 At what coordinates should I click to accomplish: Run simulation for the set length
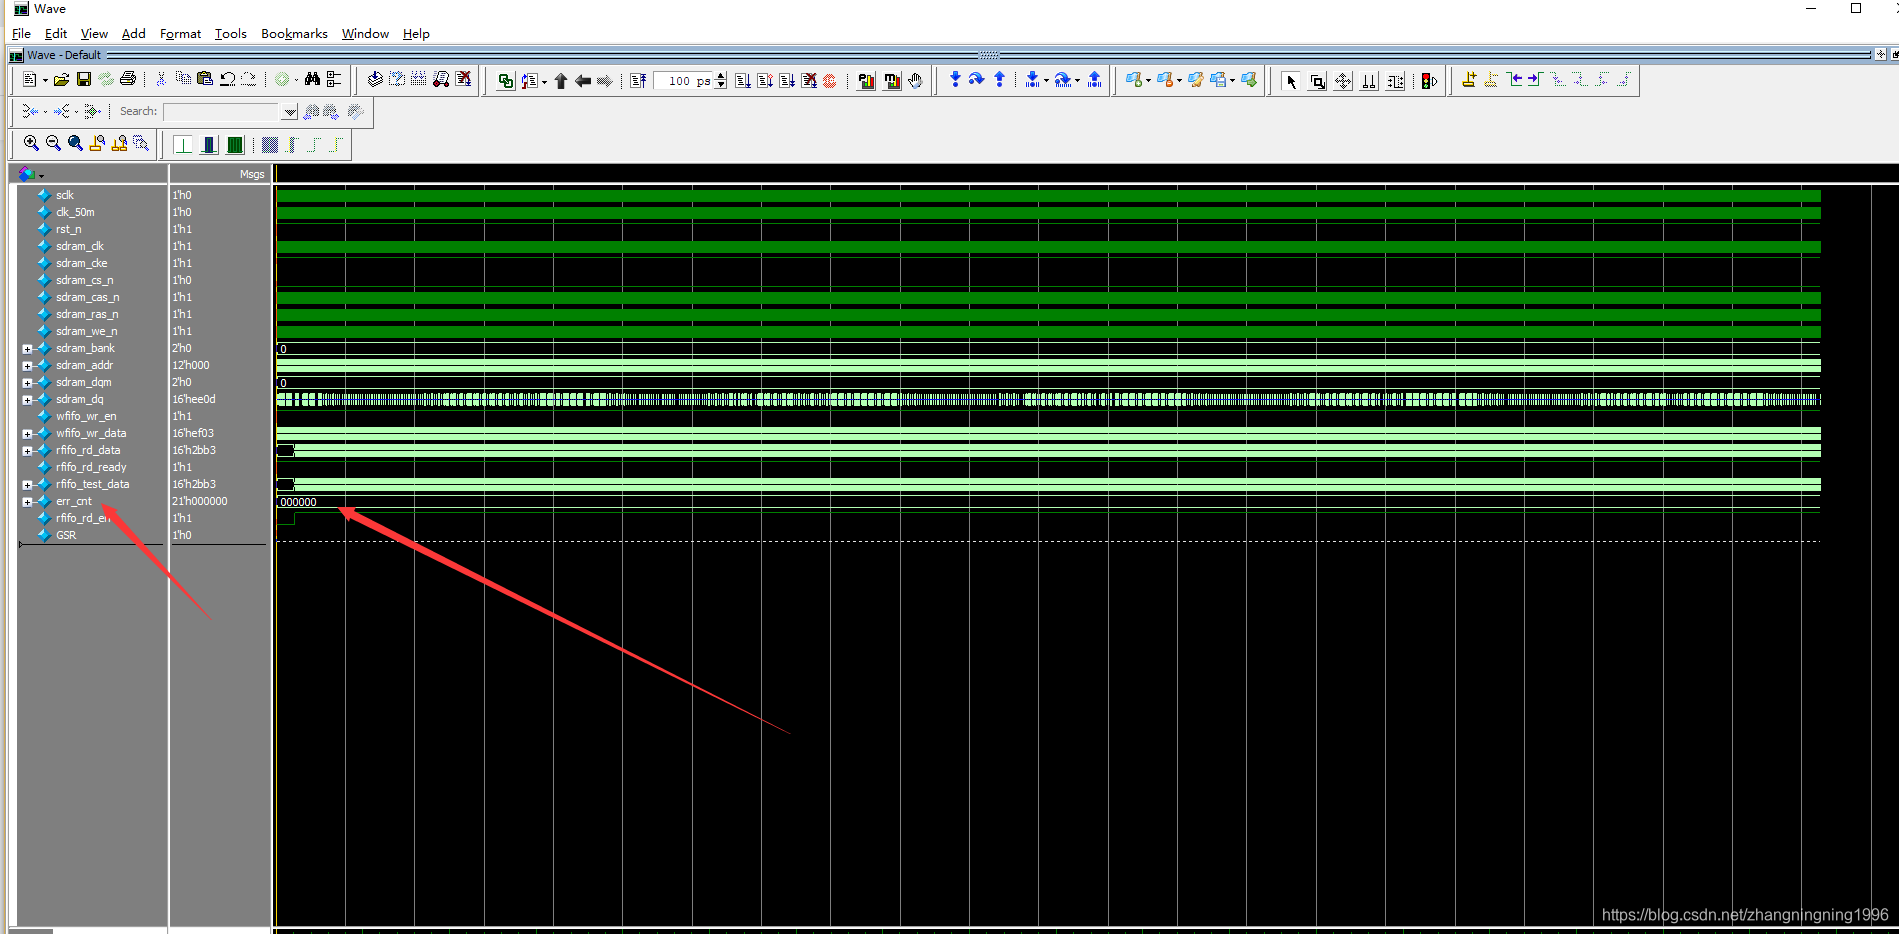point(742,81)
